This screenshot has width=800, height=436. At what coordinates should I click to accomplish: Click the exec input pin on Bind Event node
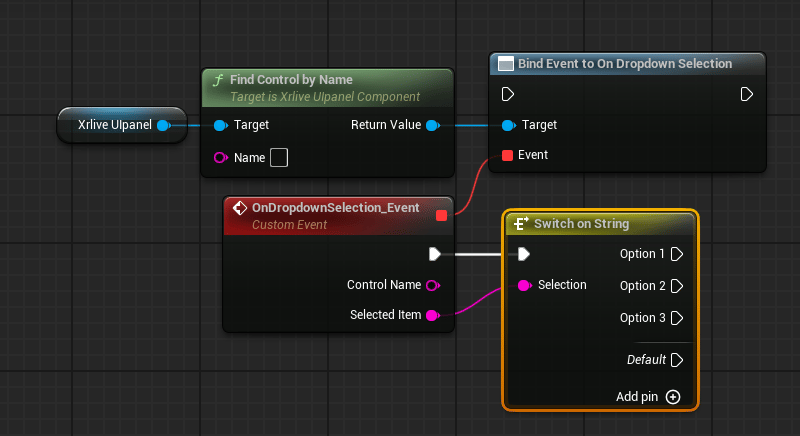pyautogui.click(x=508, y=94)
